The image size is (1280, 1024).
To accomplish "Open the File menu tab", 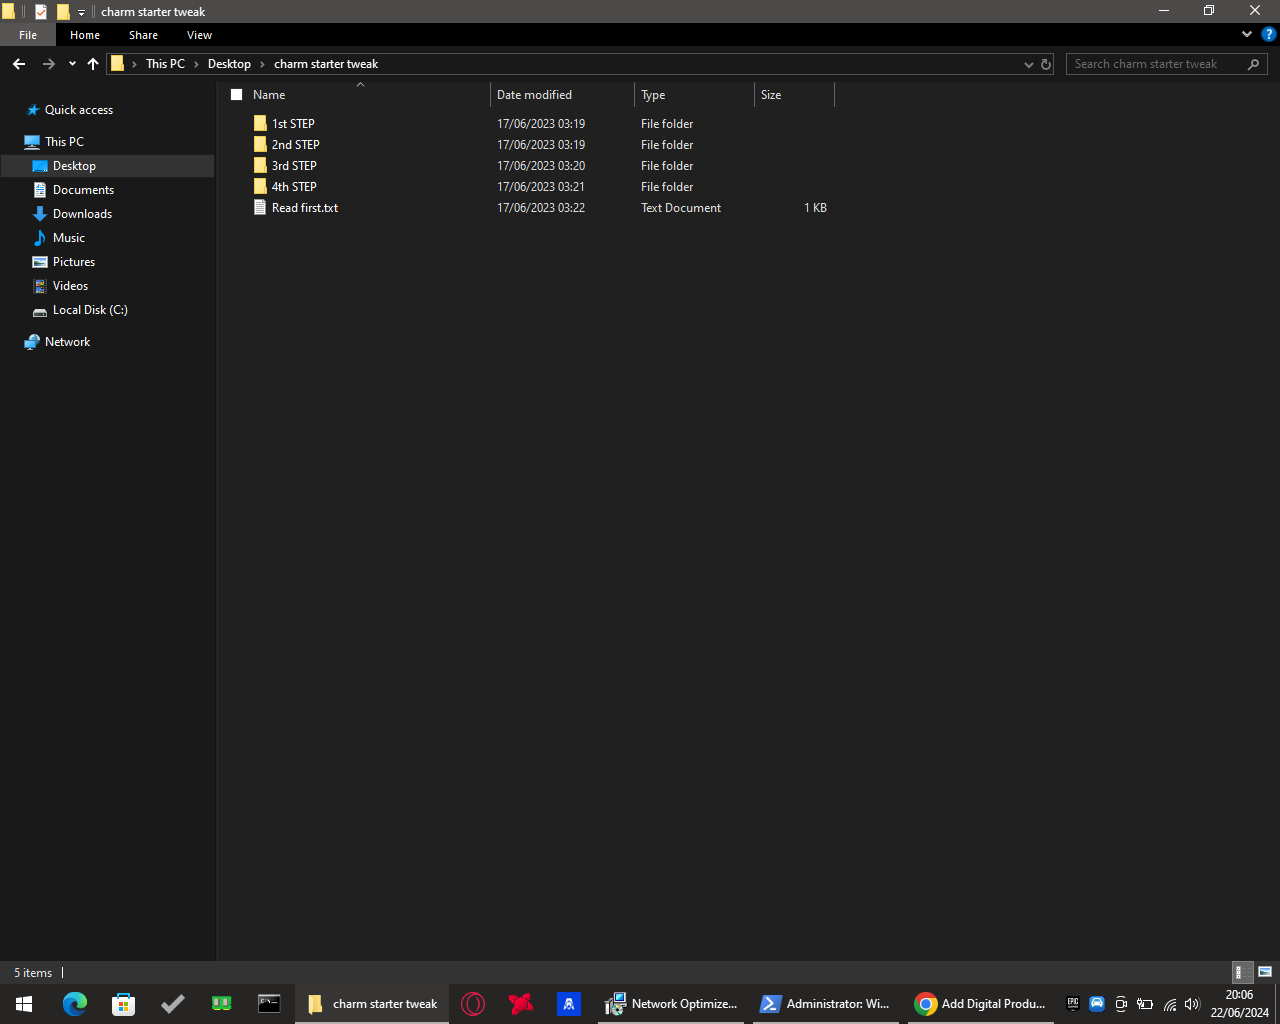I will (28, 35).
